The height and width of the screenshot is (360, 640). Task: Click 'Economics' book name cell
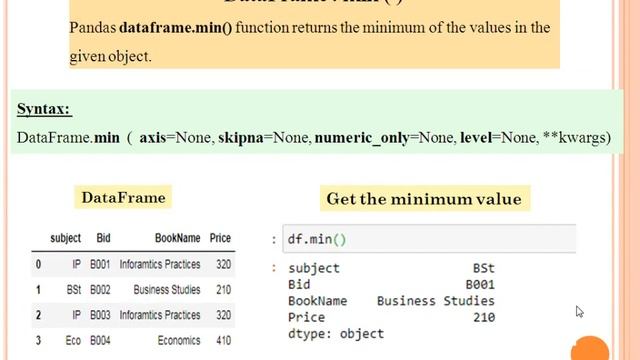179,340
